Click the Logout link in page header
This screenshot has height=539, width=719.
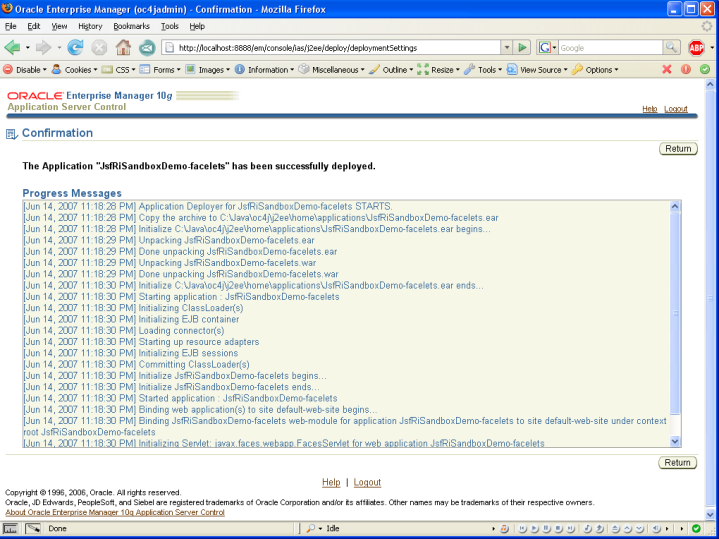(675, 109)
